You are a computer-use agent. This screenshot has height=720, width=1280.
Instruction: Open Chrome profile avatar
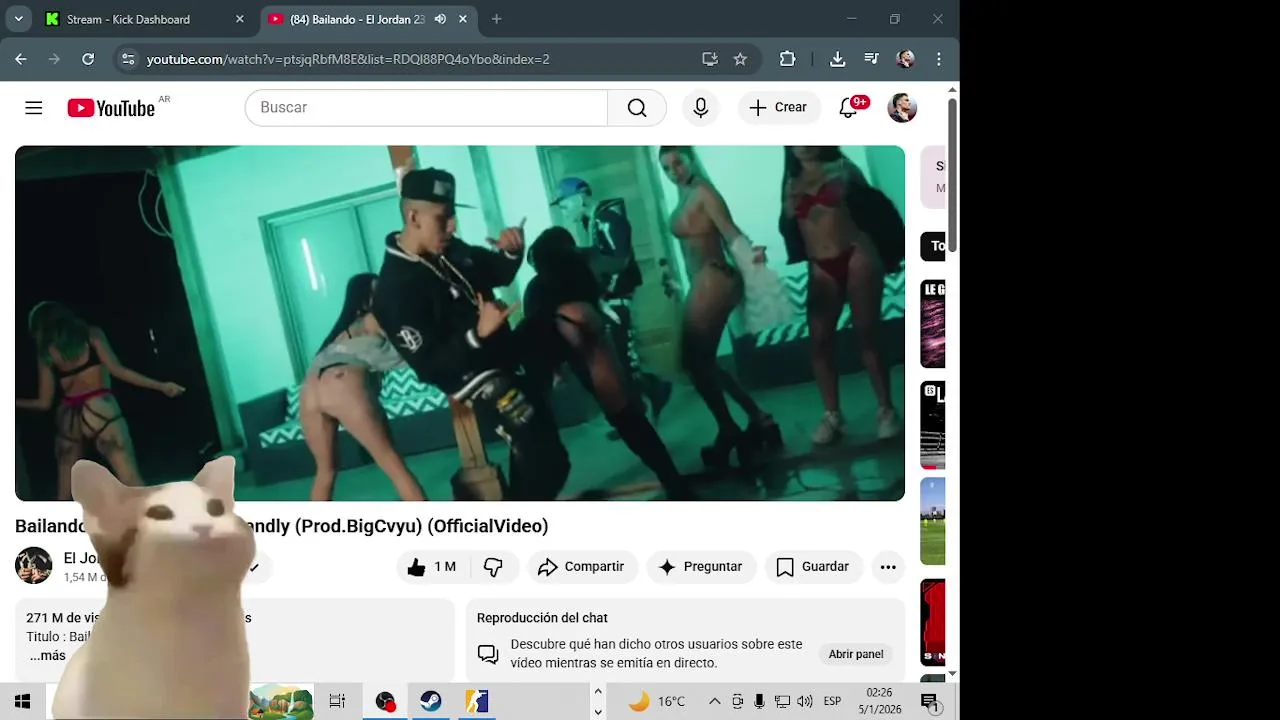pyautogui.click(x=906, y=59)
